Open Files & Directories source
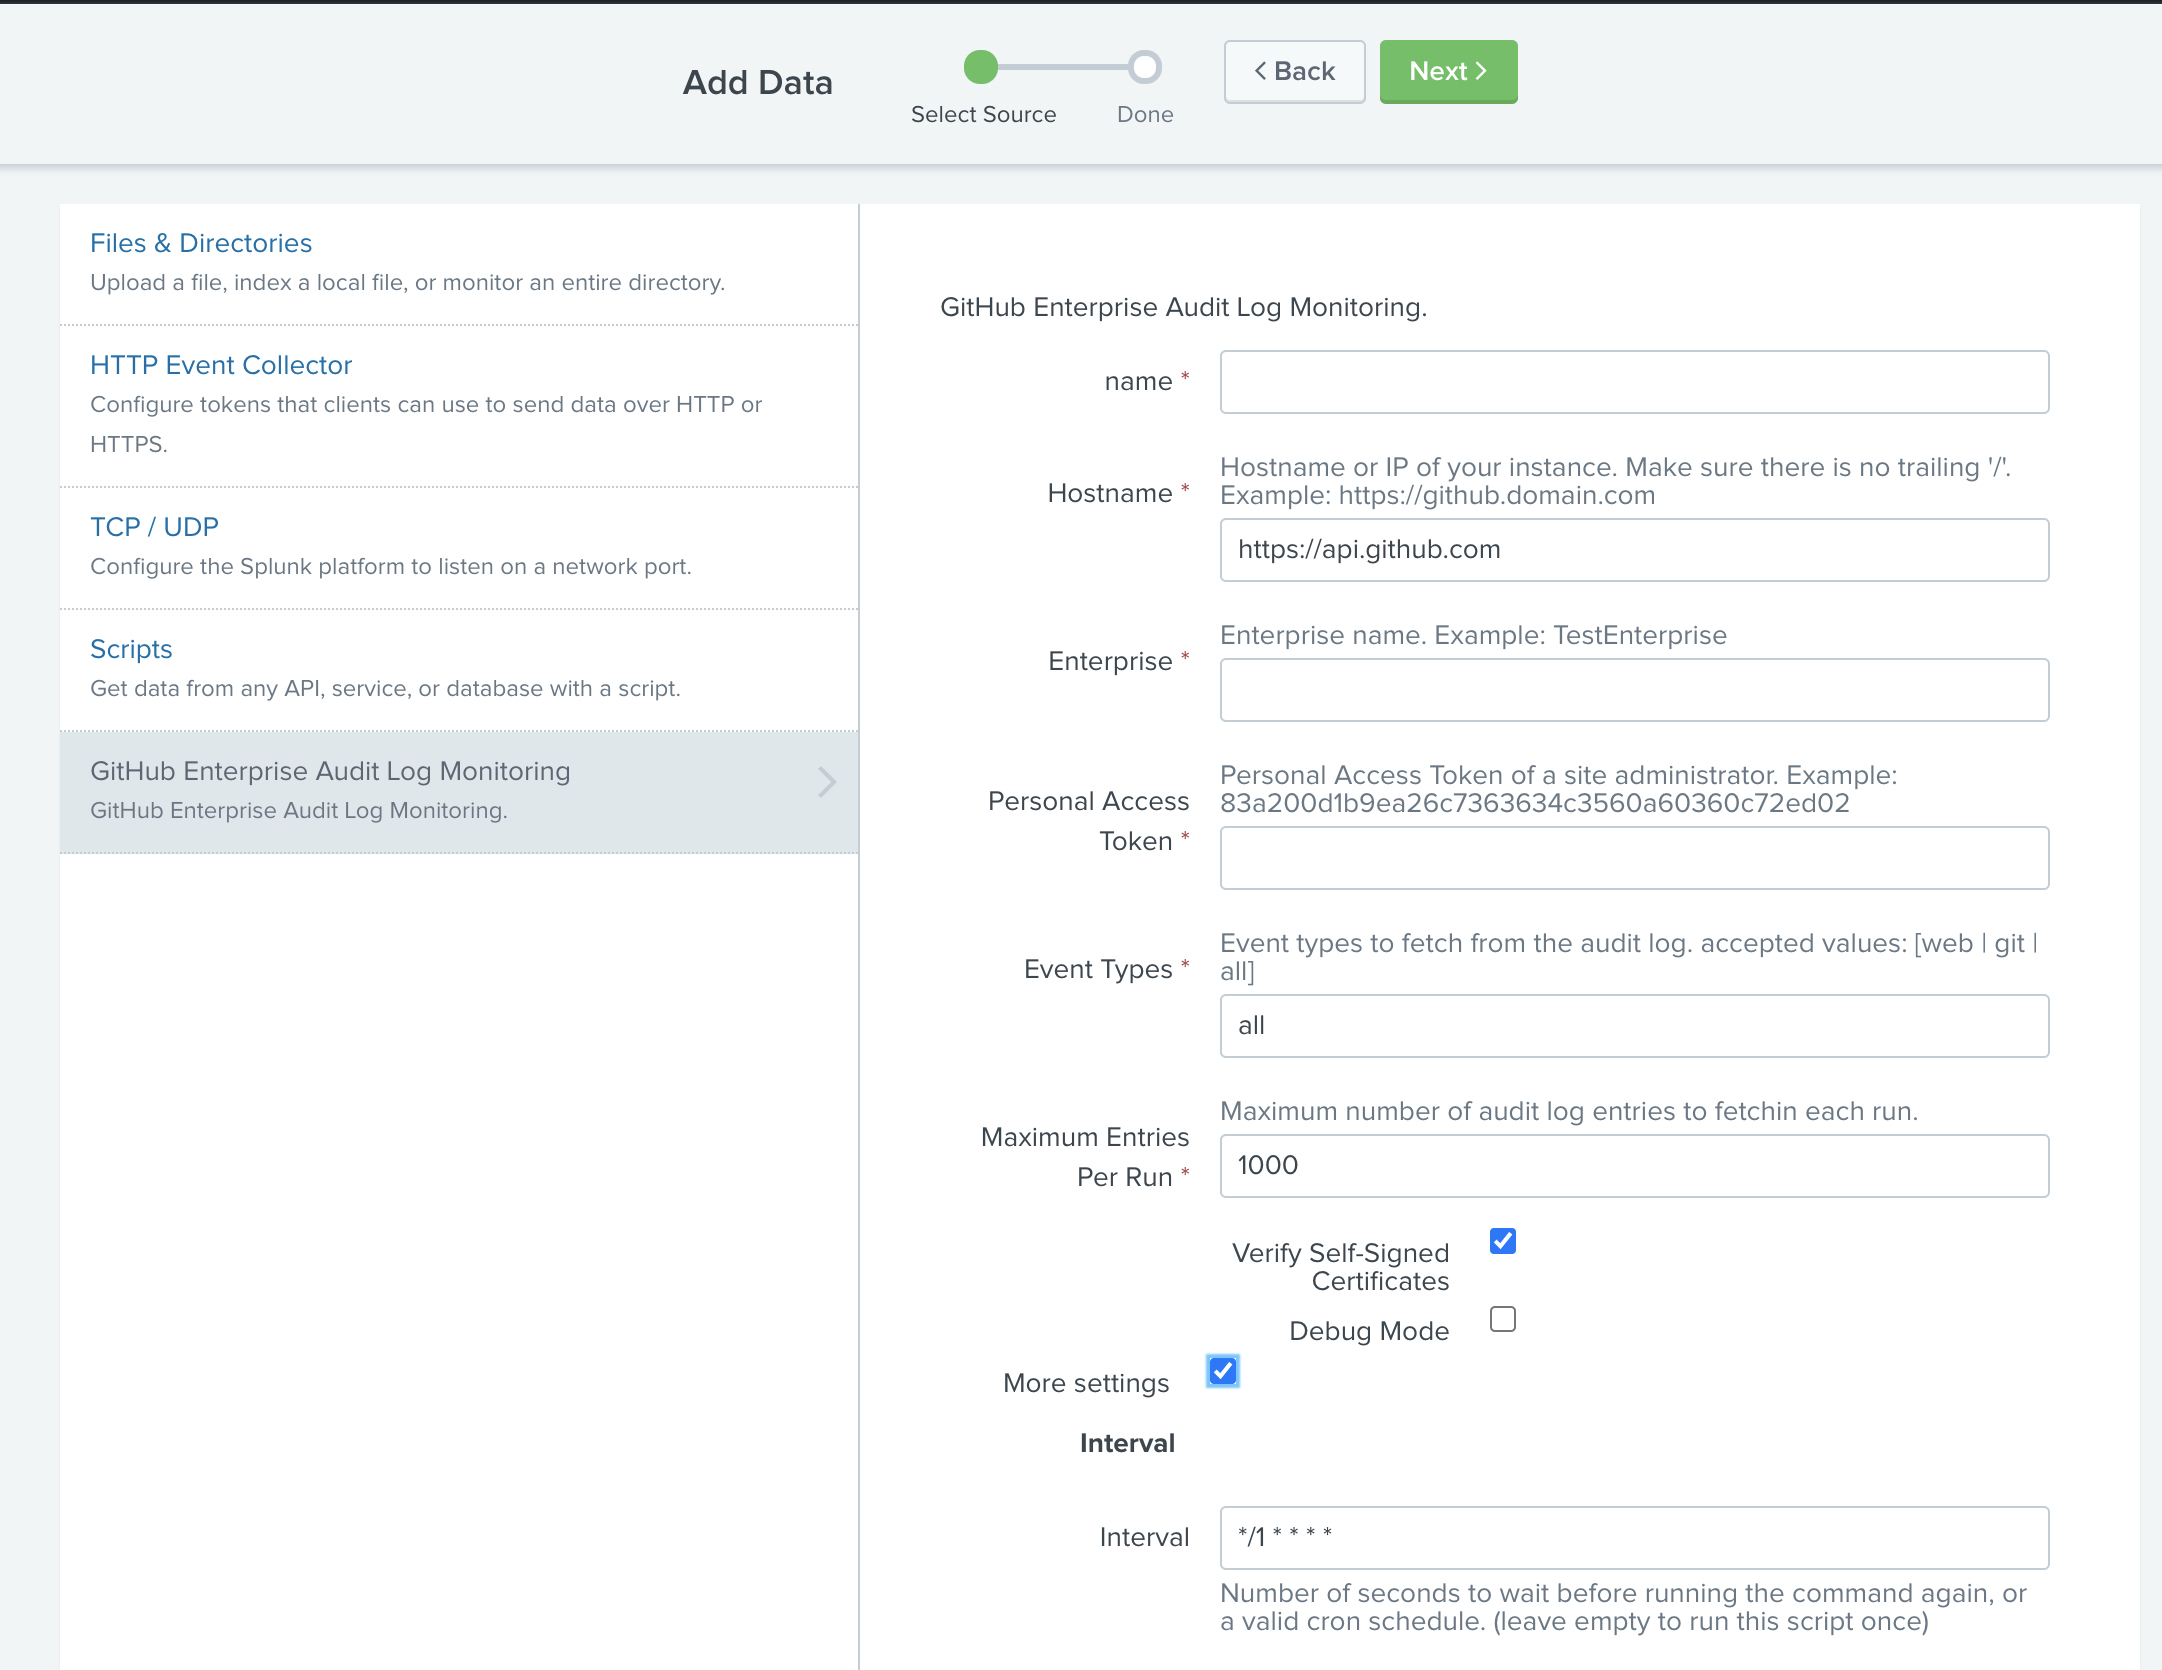Screen dimensions: 2162x1670 tap(201, 243)
